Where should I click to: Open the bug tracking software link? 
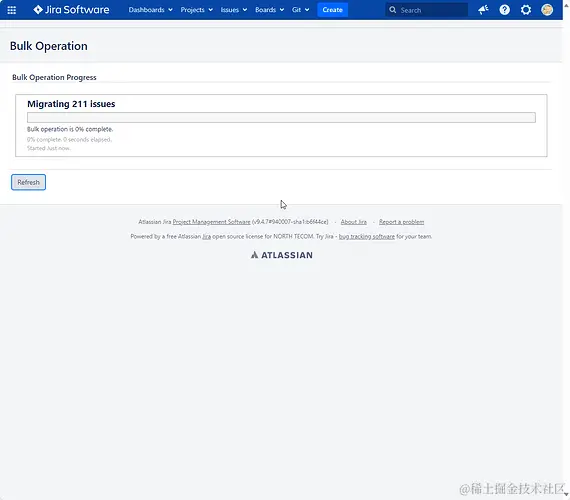(366, 236)
